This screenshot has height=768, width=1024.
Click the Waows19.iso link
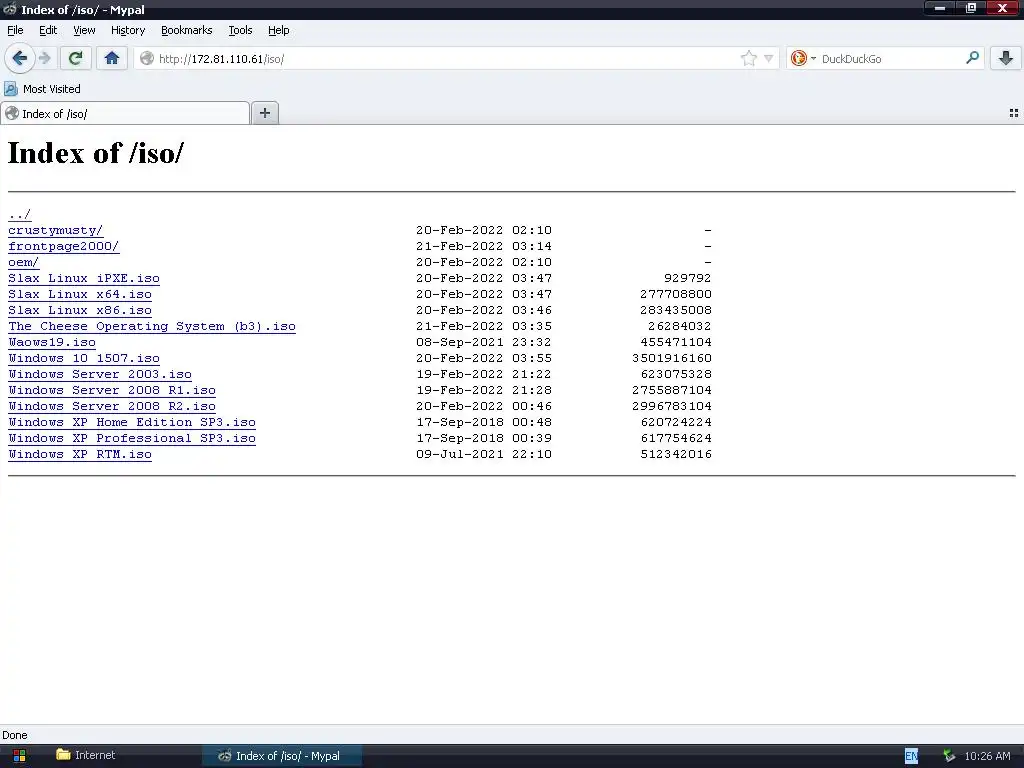[x=52, y=342]
